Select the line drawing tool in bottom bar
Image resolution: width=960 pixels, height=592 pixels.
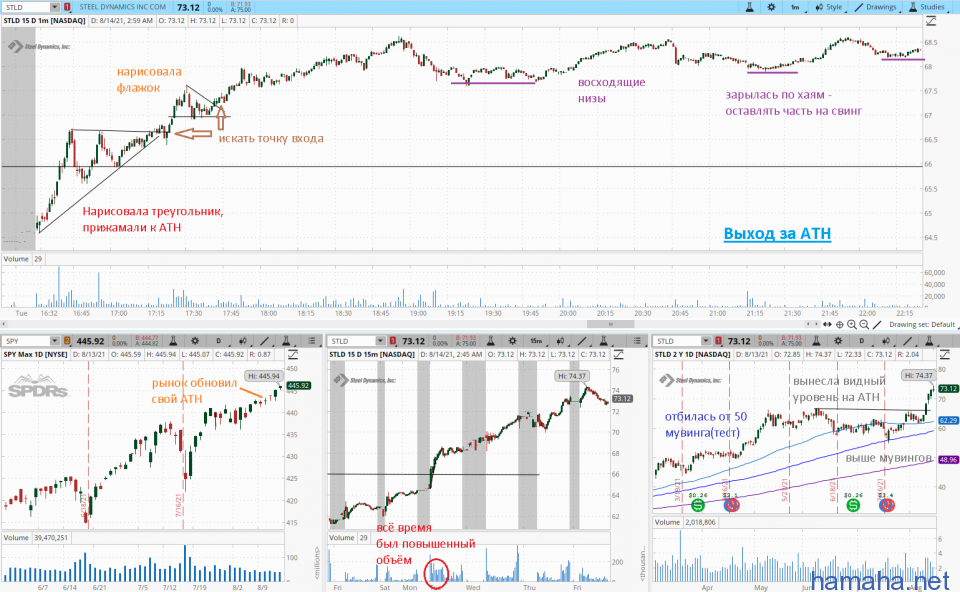point(877,324)
